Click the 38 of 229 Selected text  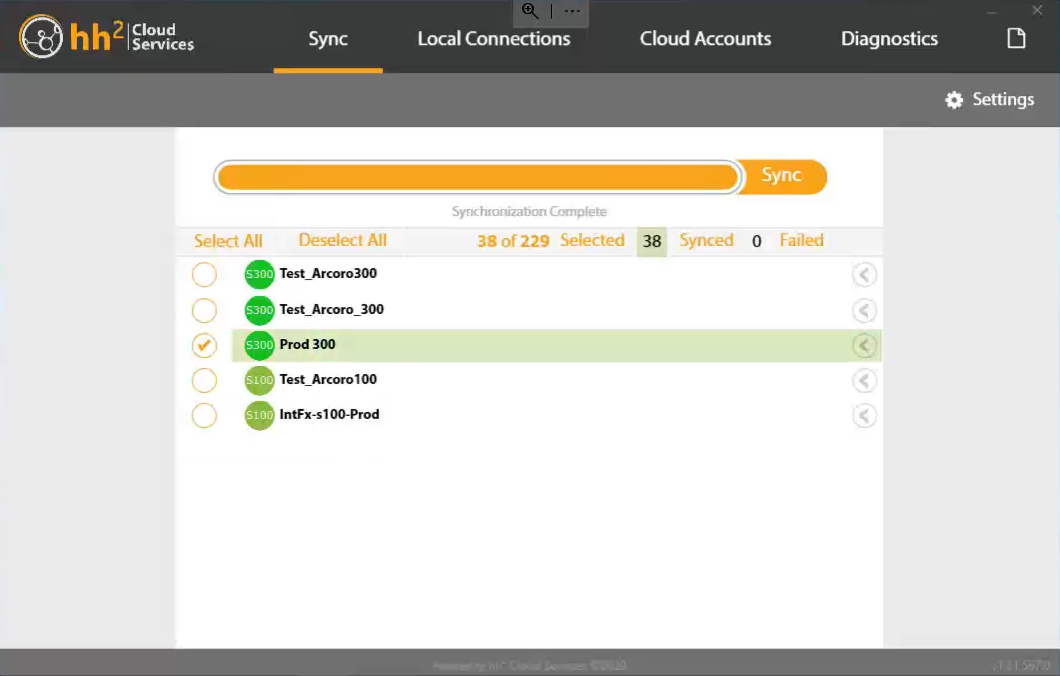(550, 241)
